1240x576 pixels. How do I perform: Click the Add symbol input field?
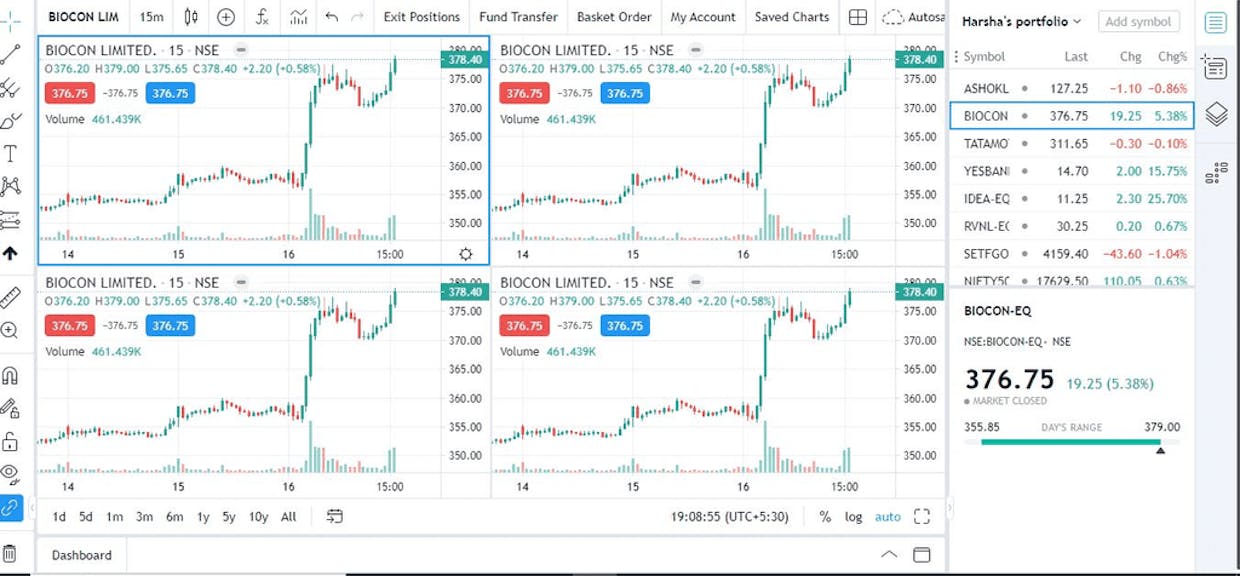pos(1138,21)
